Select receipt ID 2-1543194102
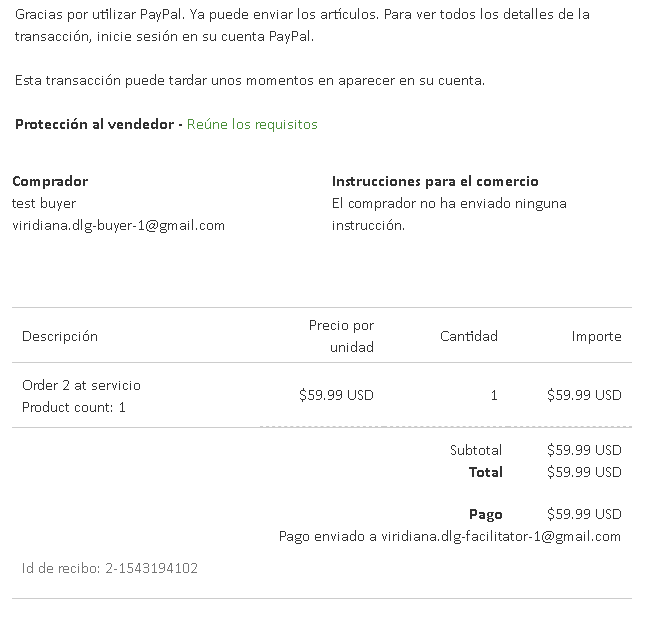 (152, 568)
